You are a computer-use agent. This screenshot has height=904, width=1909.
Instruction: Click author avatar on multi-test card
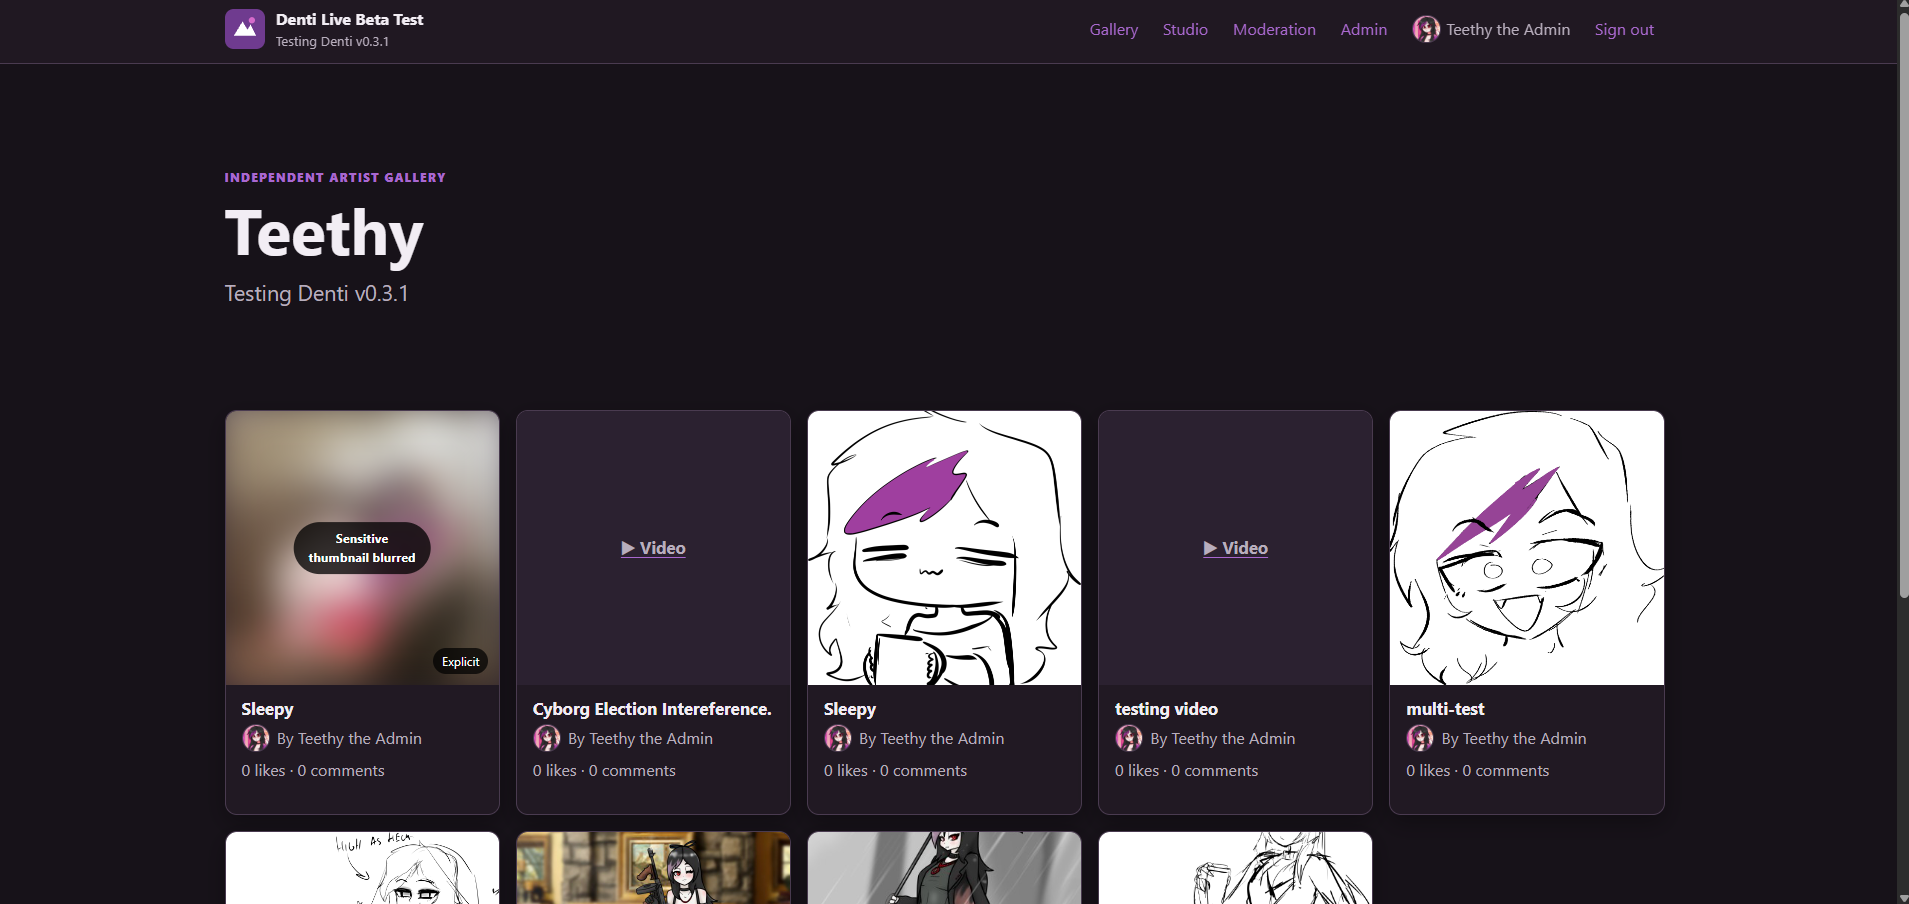[1420, 738]
